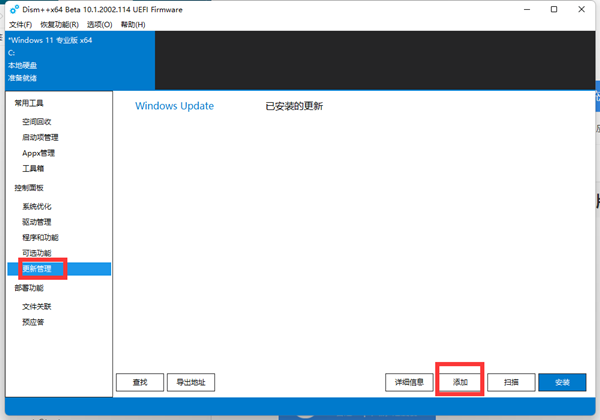The width and height of the screenshot is (600, 420).
Task: Click the 部署功能 section header
Action: pos(29,288)
